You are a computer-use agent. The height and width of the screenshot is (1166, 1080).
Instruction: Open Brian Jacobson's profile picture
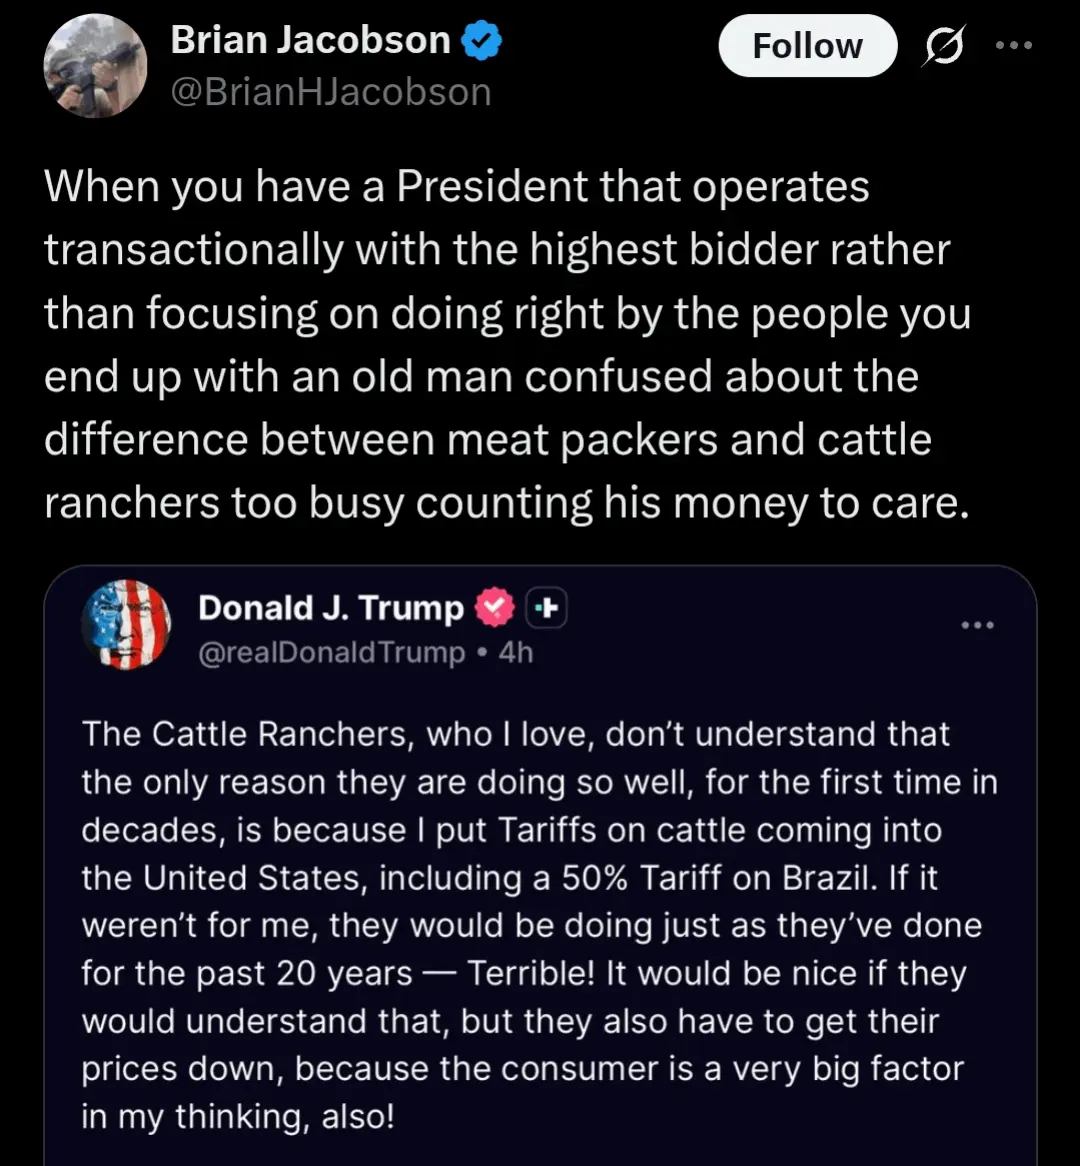tap(95, 67)
